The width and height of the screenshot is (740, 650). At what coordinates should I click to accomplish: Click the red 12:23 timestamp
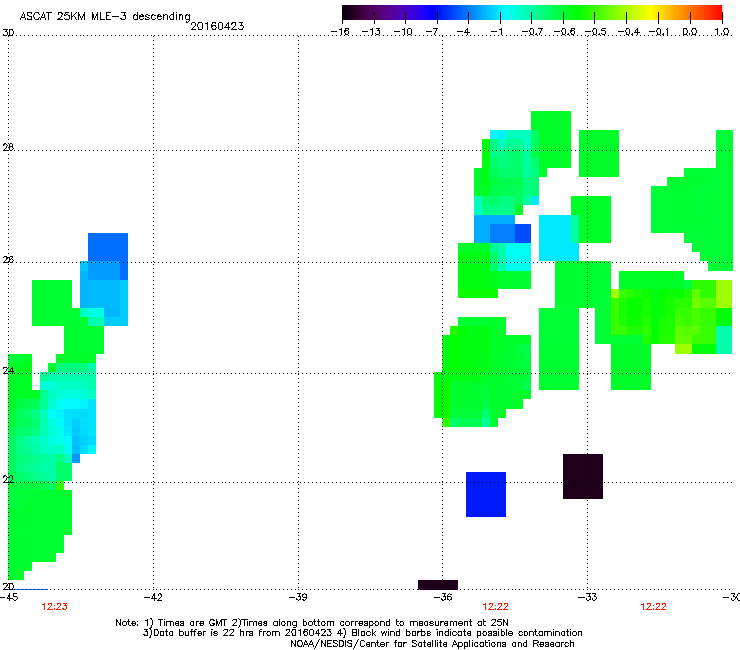coord(55,607)
